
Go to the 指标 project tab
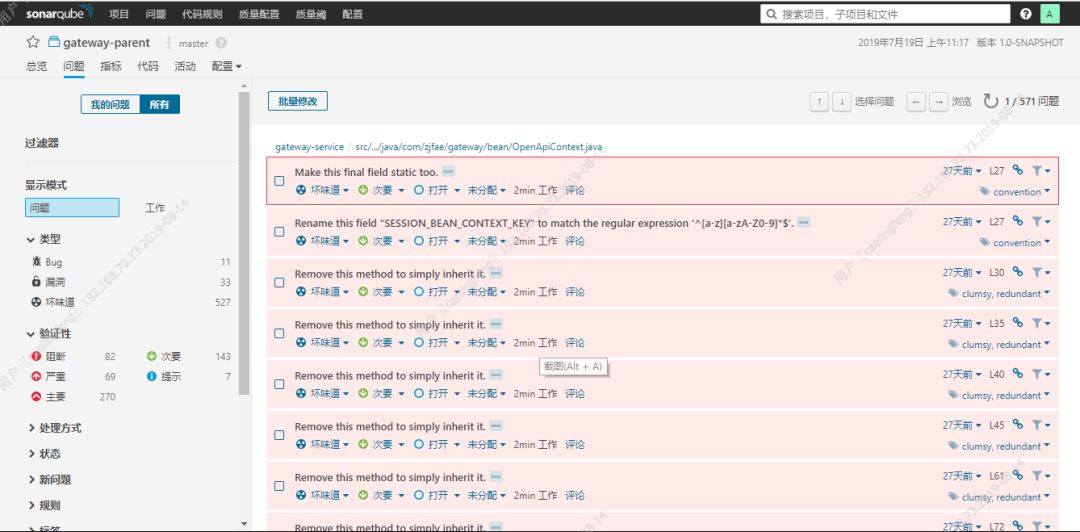(111, 66)
